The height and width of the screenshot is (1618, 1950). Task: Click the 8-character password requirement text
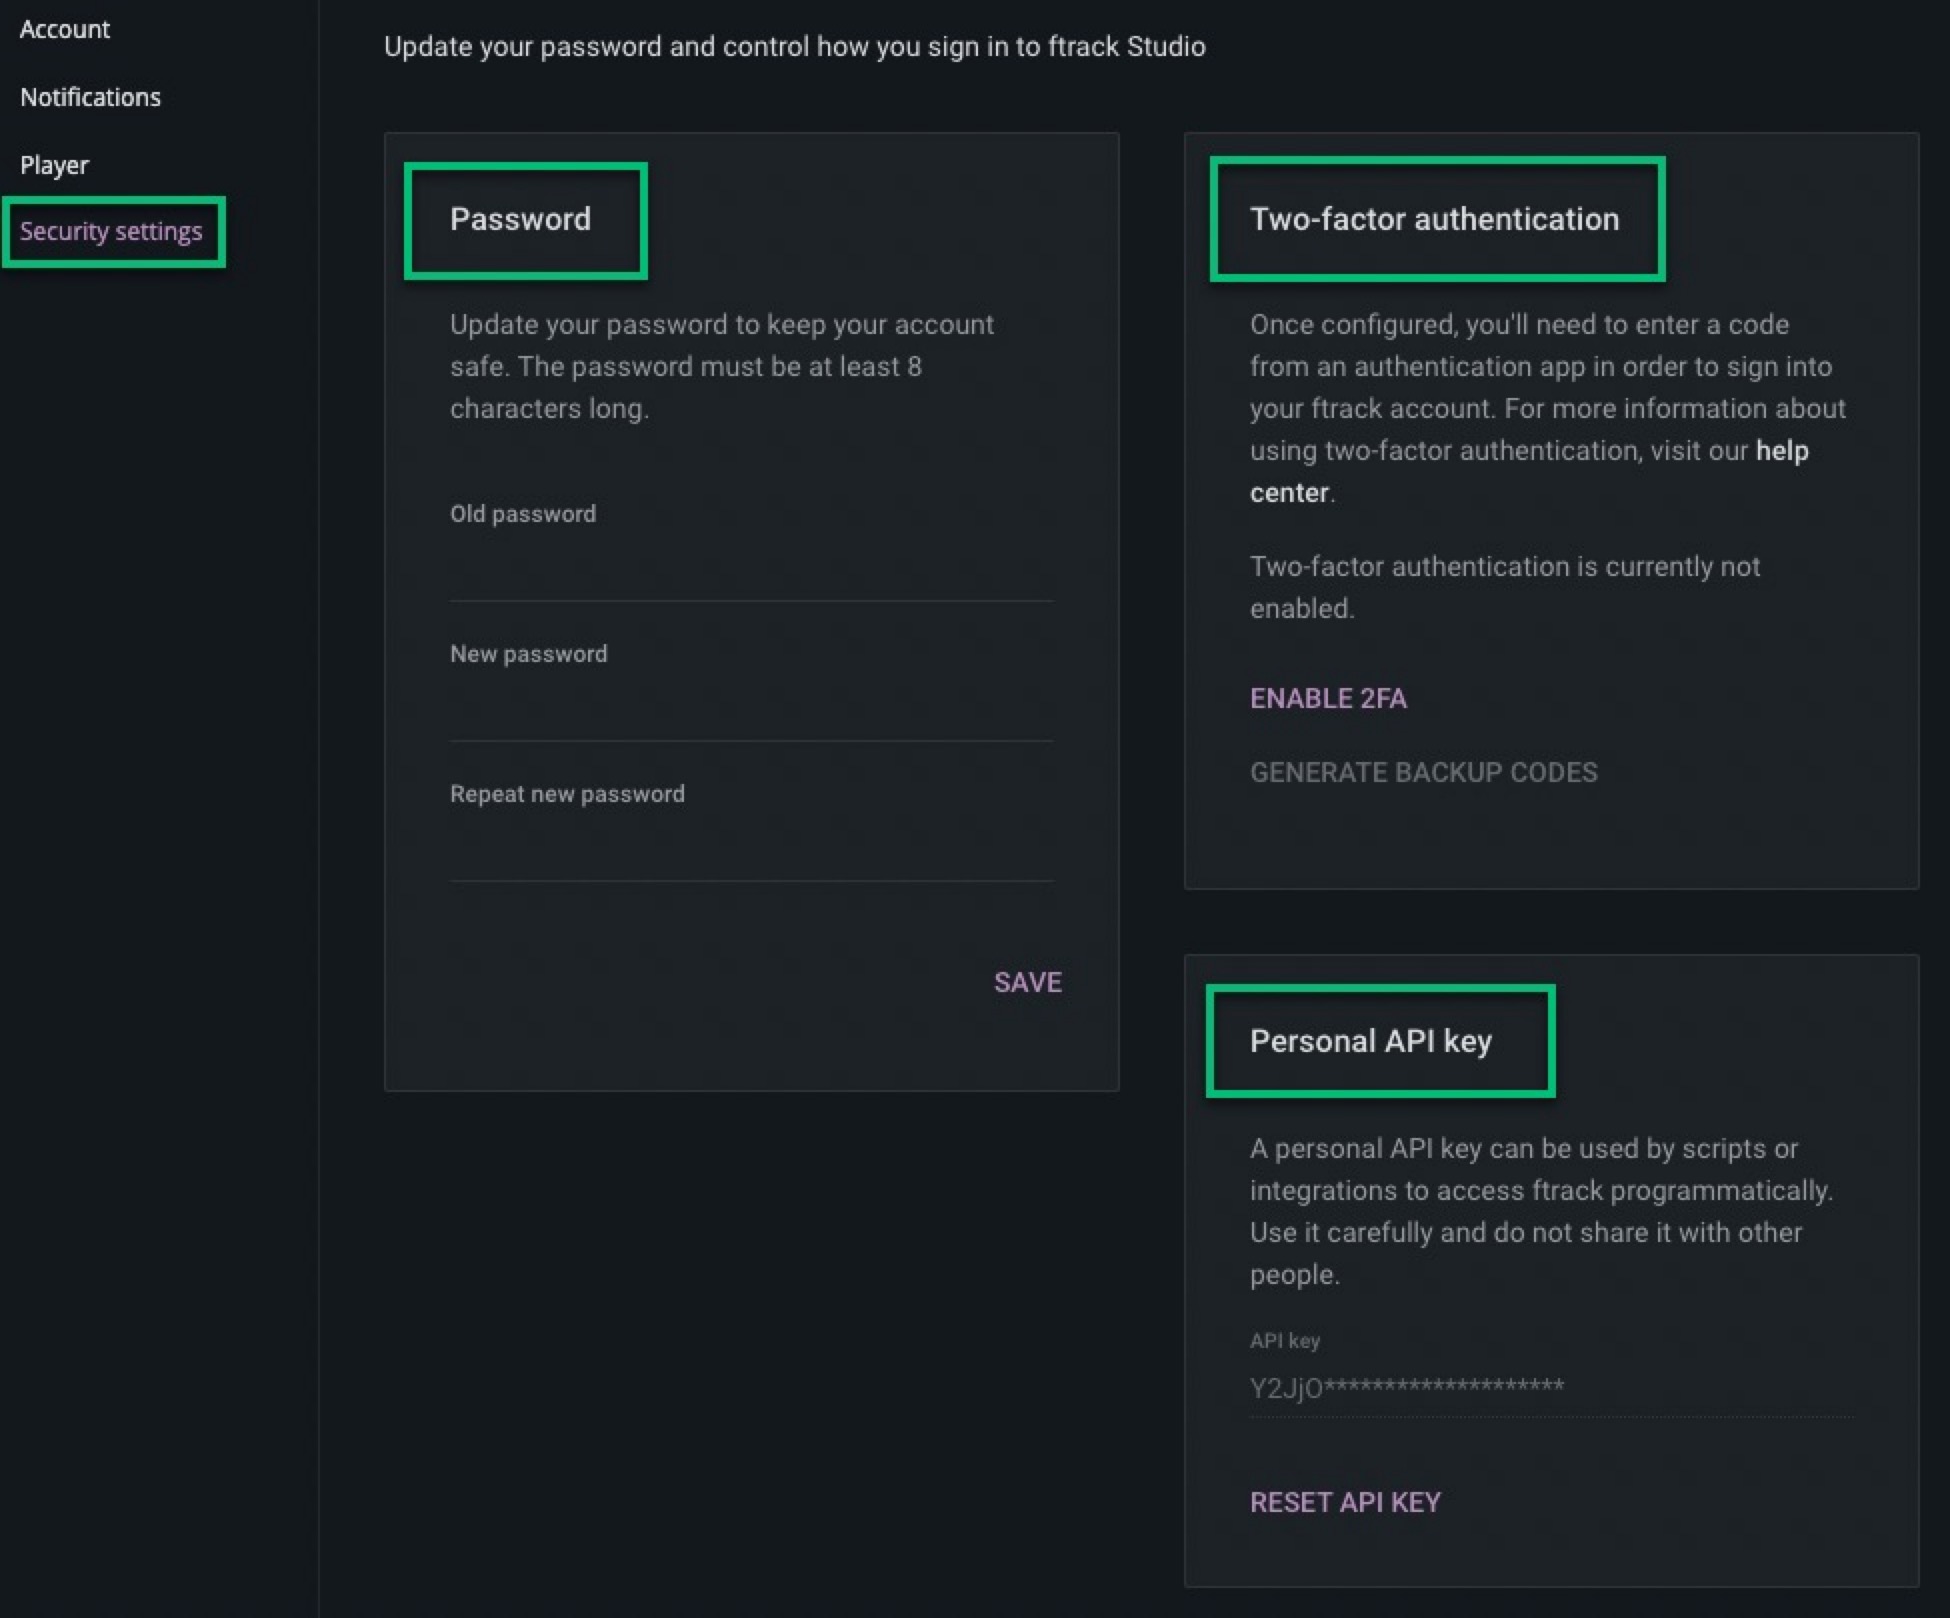tap(720, 366)
